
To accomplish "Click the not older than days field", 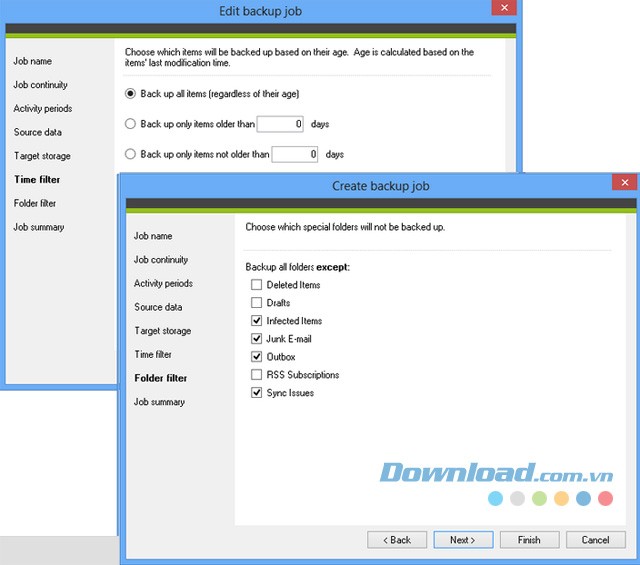I will coord(295,154).
